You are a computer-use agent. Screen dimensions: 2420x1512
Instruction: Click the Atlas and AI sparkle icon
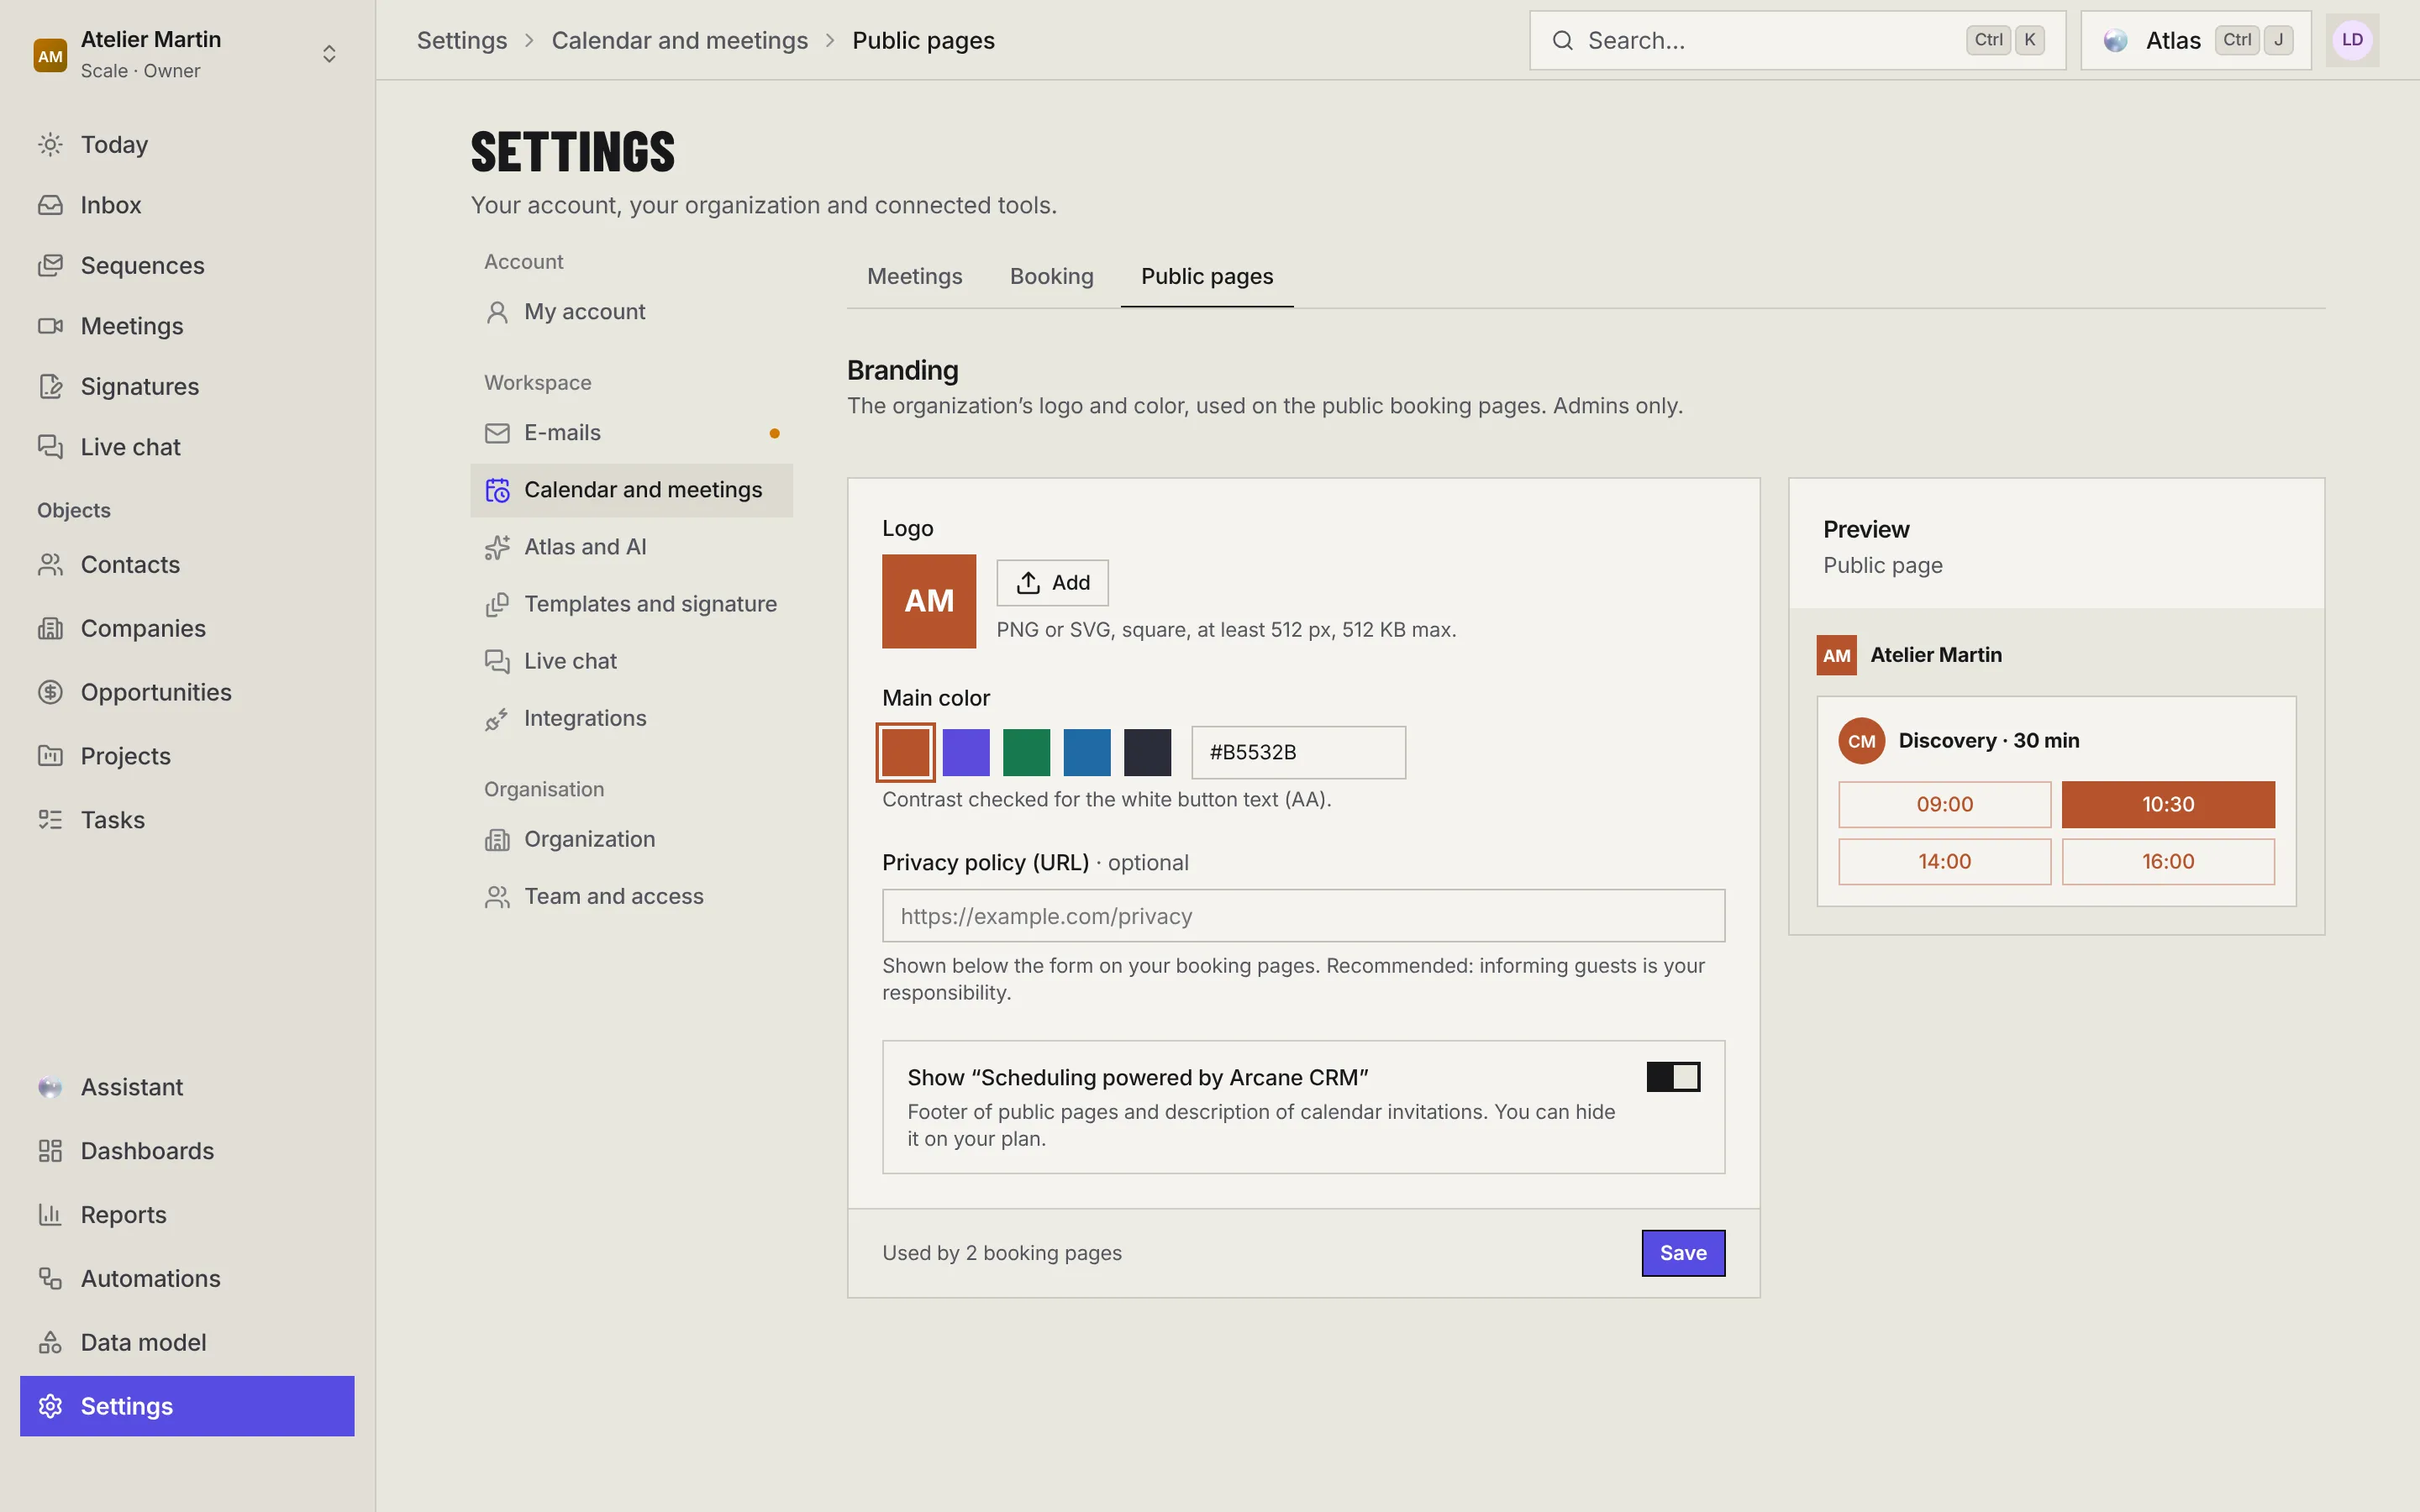tap(497, 547)
